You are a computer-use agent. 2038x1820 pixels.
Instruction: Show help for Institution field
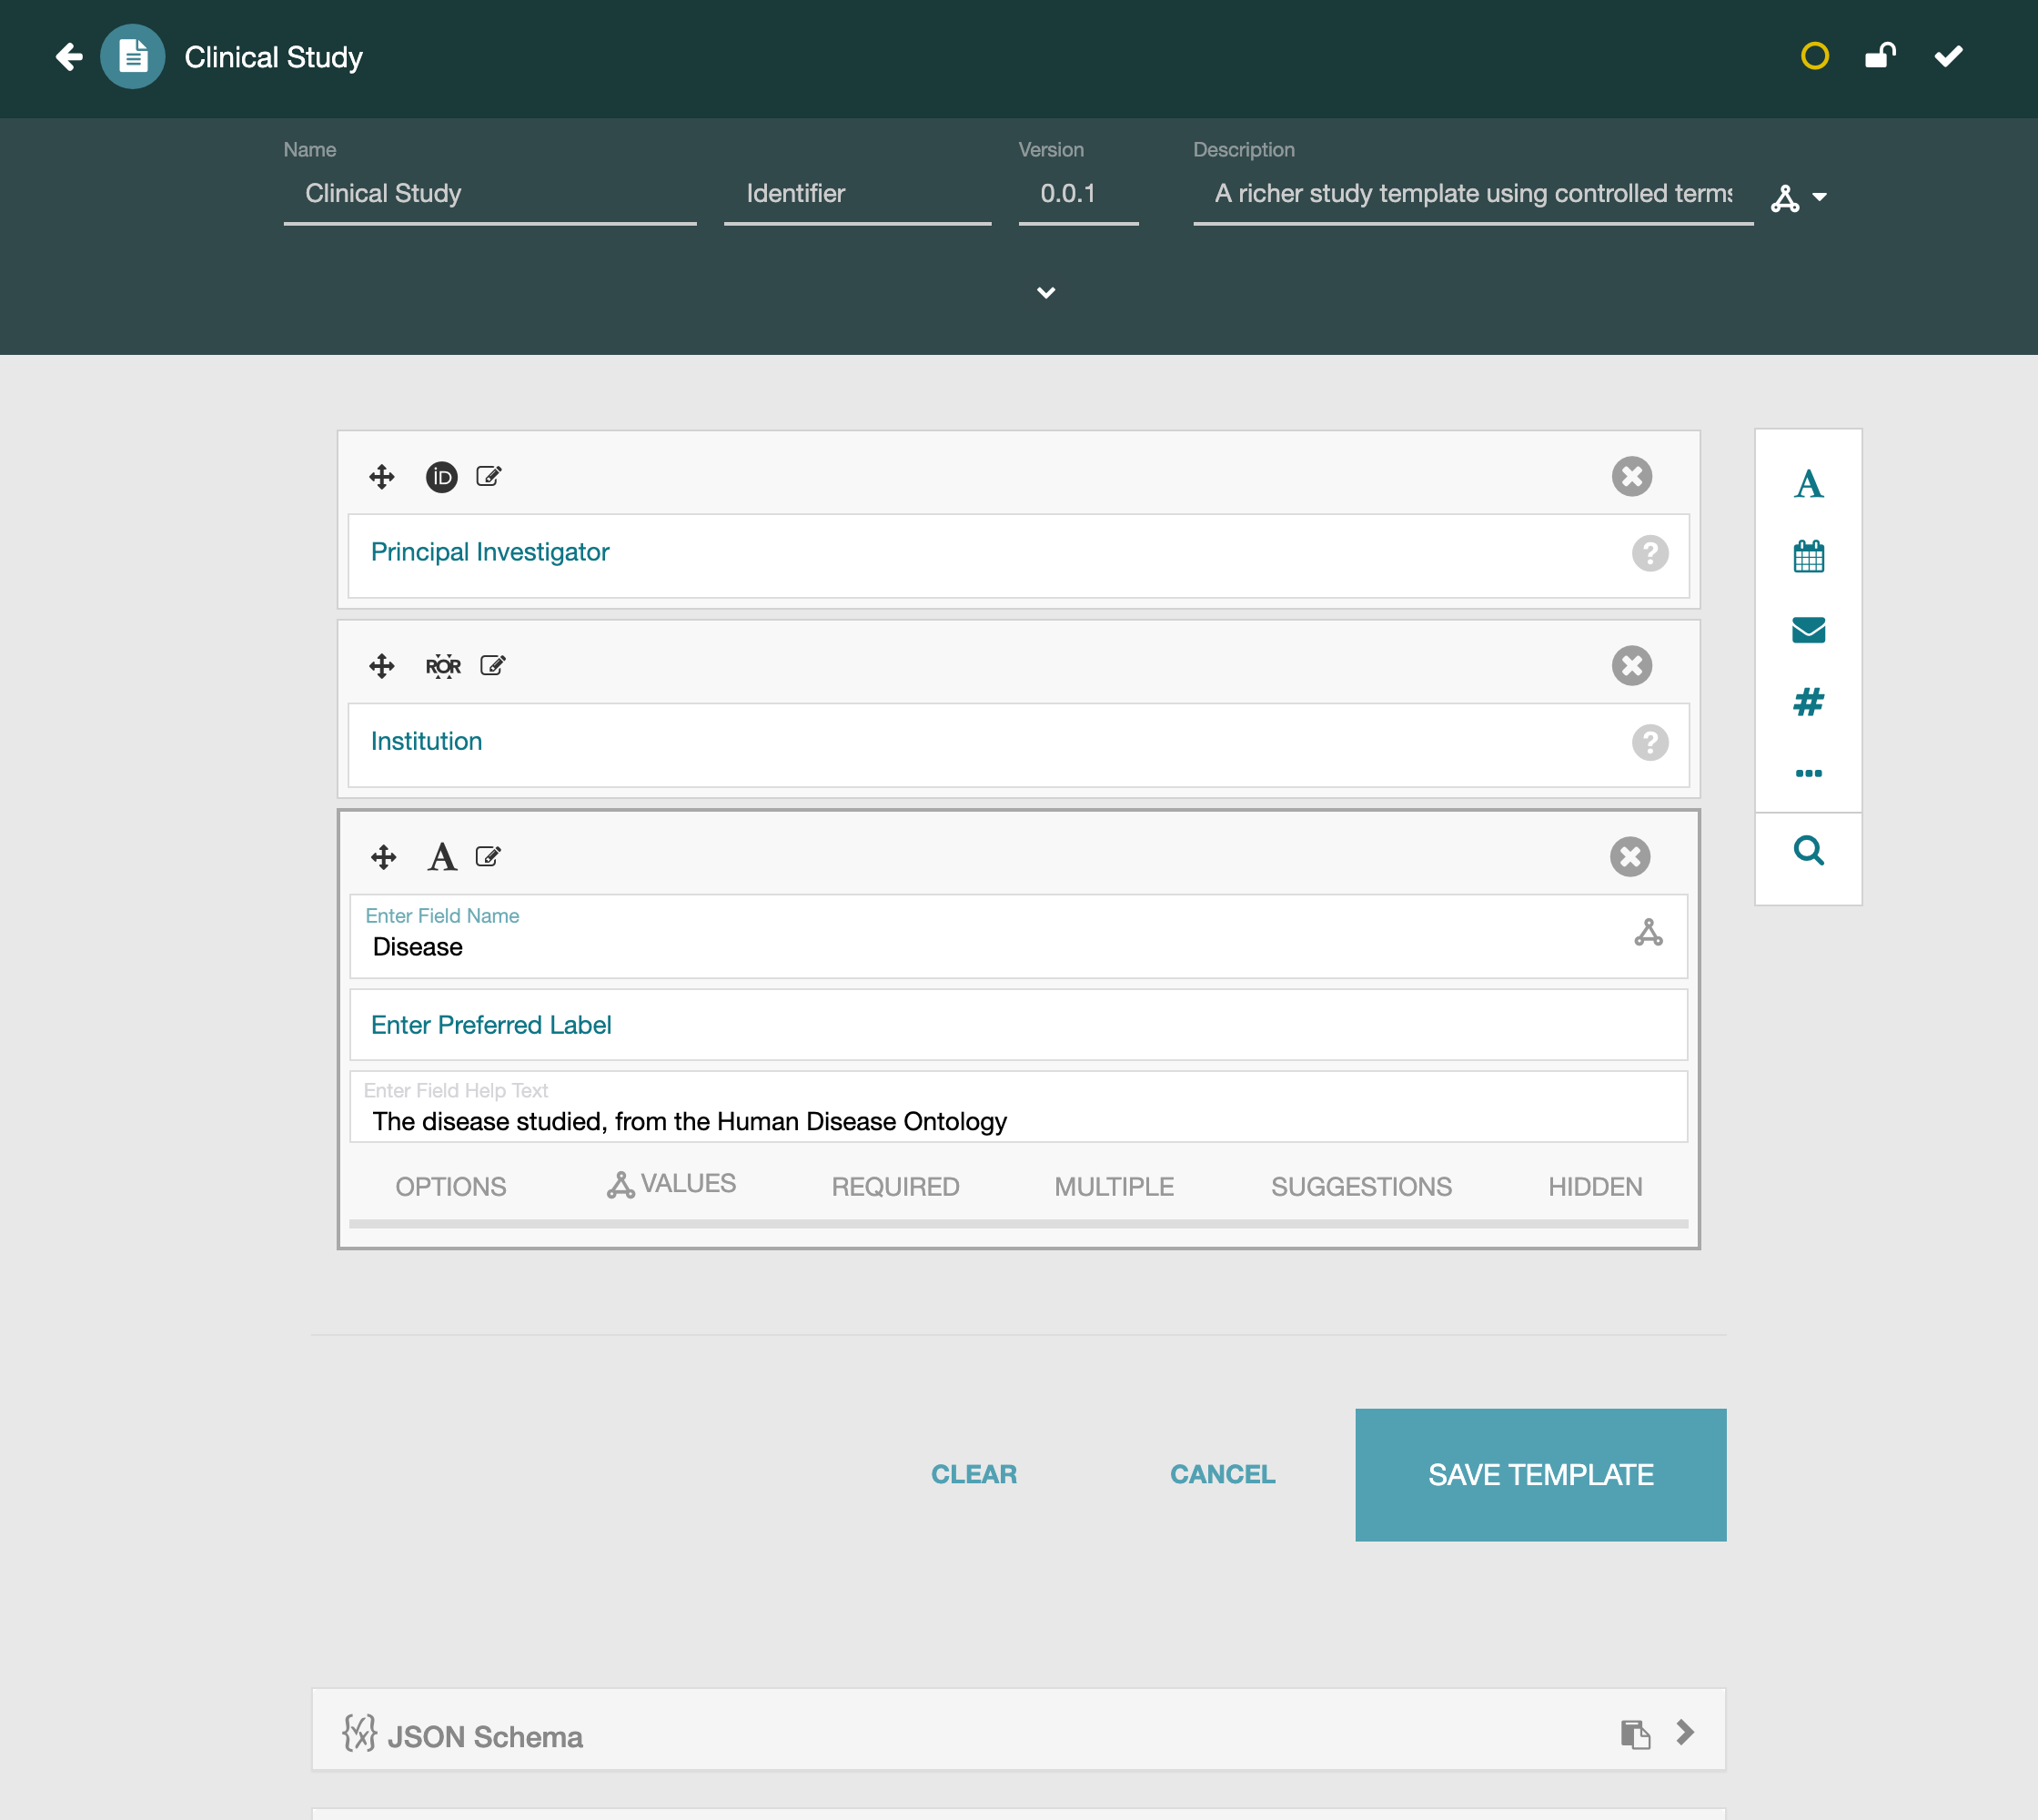coord(1649,742)
